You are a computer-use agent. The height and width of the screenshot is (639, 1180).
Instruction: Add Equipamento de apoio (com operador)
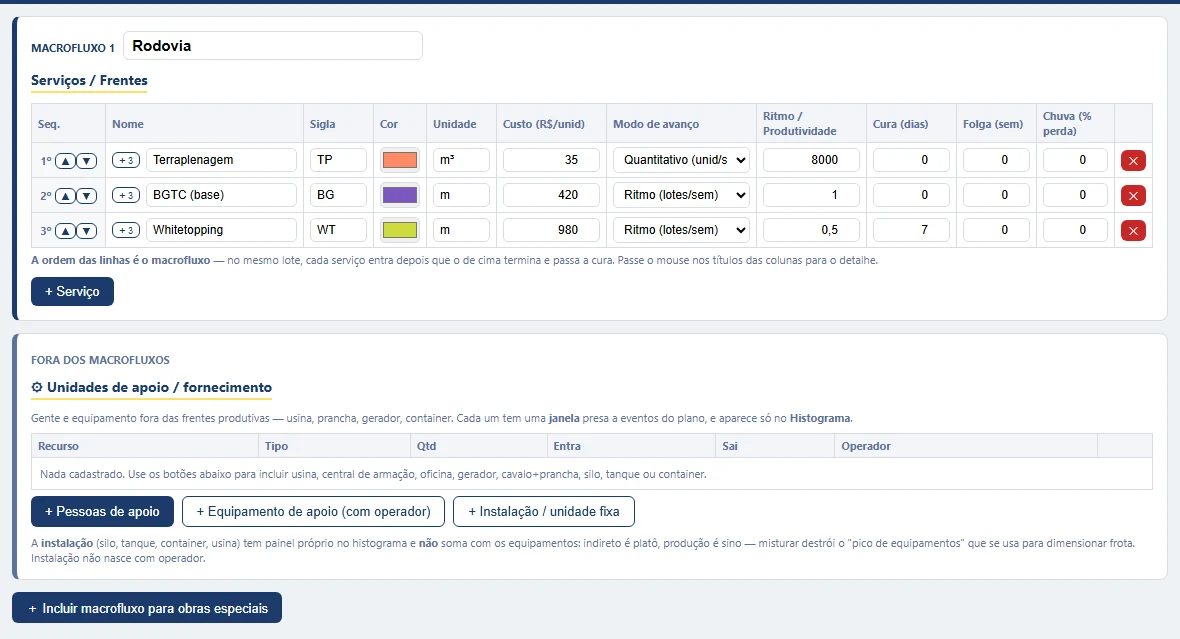(x=313, y=512)
